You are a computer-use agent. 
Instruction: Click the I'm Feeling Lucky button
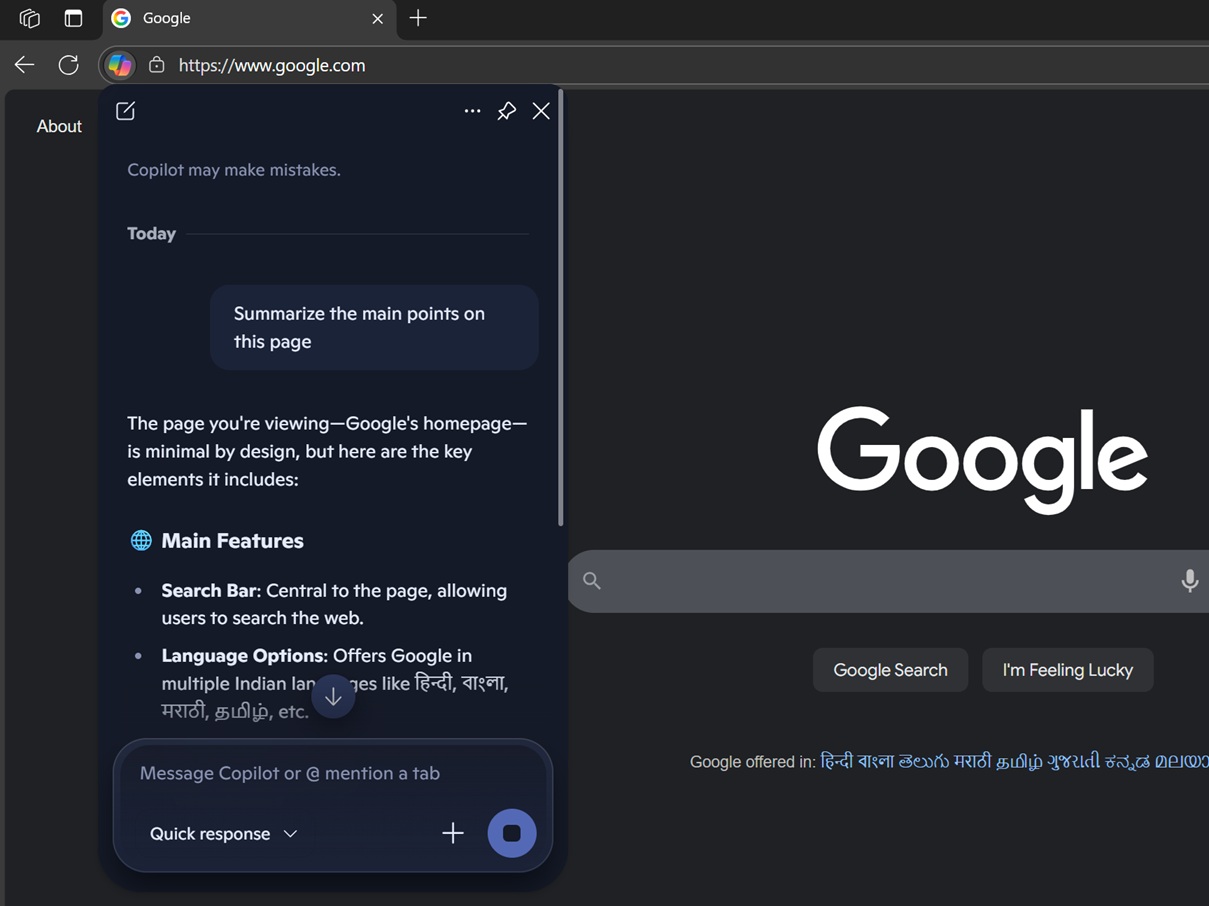click(1067, 670)
